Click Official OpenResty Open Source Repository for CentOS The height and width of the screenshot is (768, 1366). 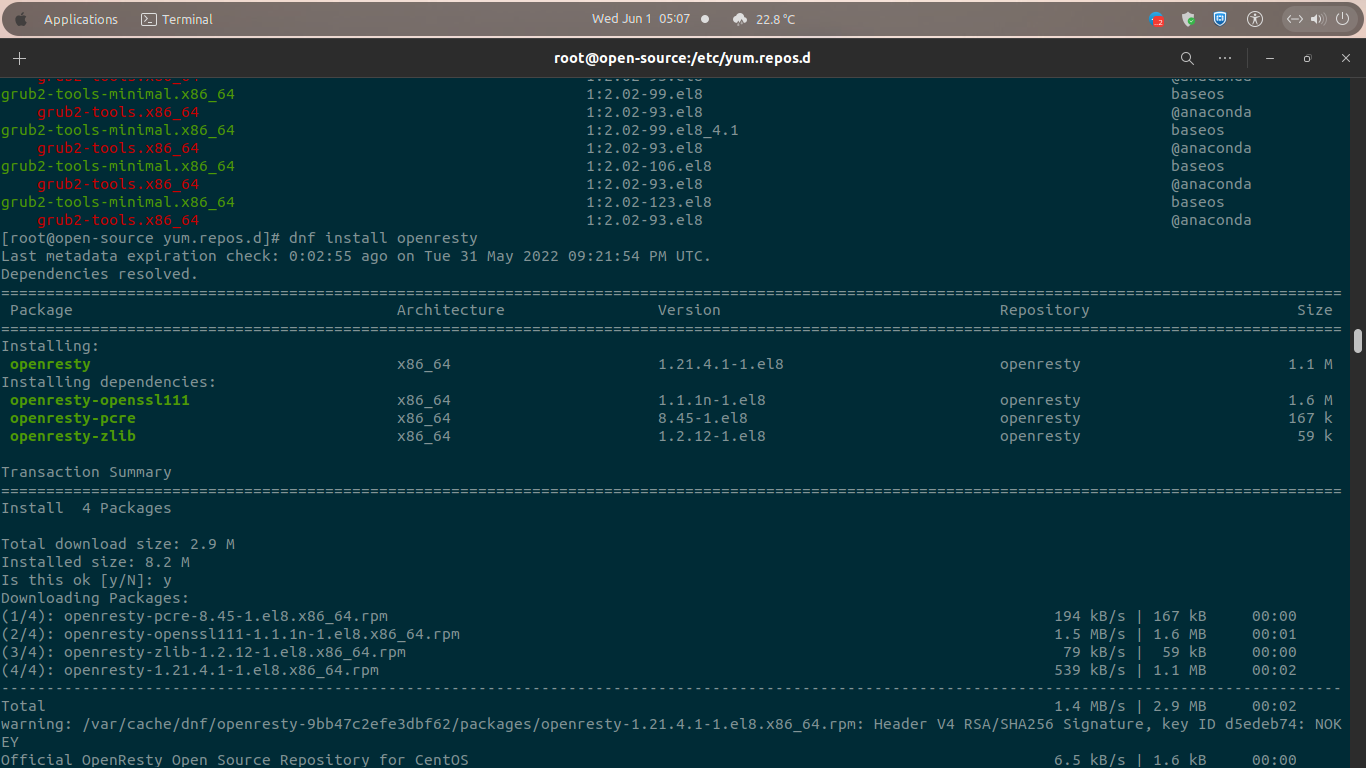point(235,760)
